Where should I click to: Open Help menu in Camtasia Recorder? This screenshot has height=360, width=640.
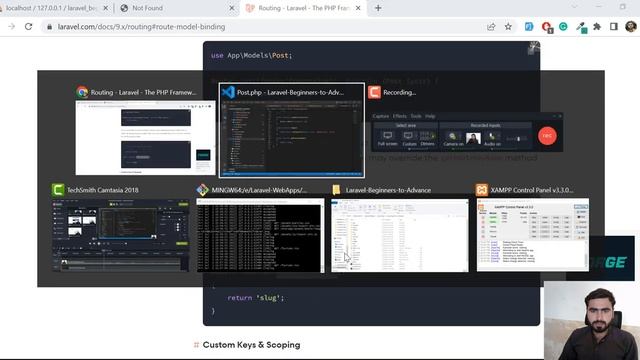coord(430,116)
